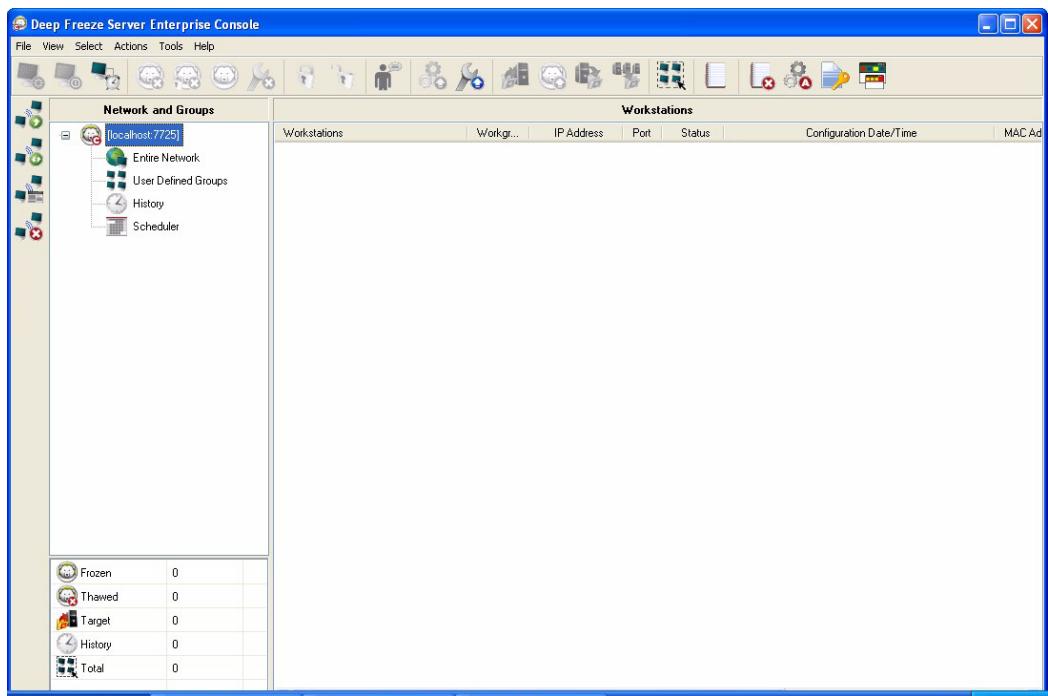Click the Thawed row in status summary

[159, 596]
